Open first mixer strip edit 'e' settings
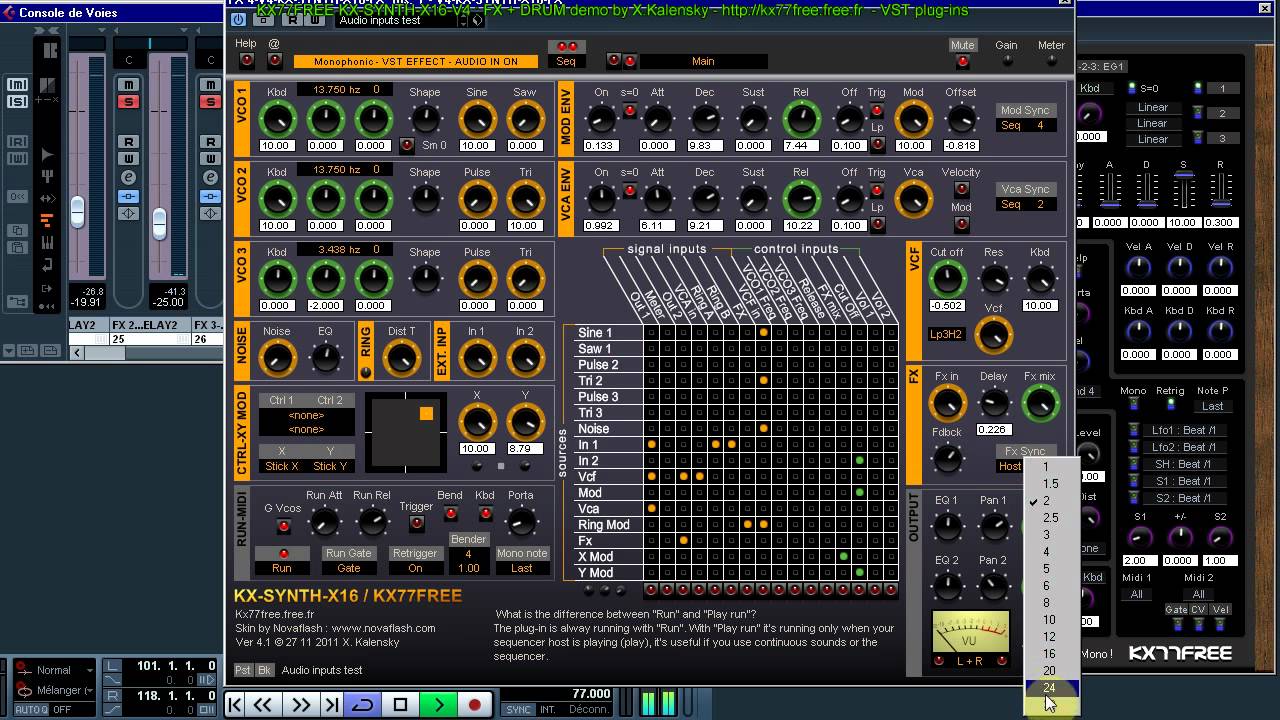The width and height of the screenshot is (1280, 720). click(128, 177)
